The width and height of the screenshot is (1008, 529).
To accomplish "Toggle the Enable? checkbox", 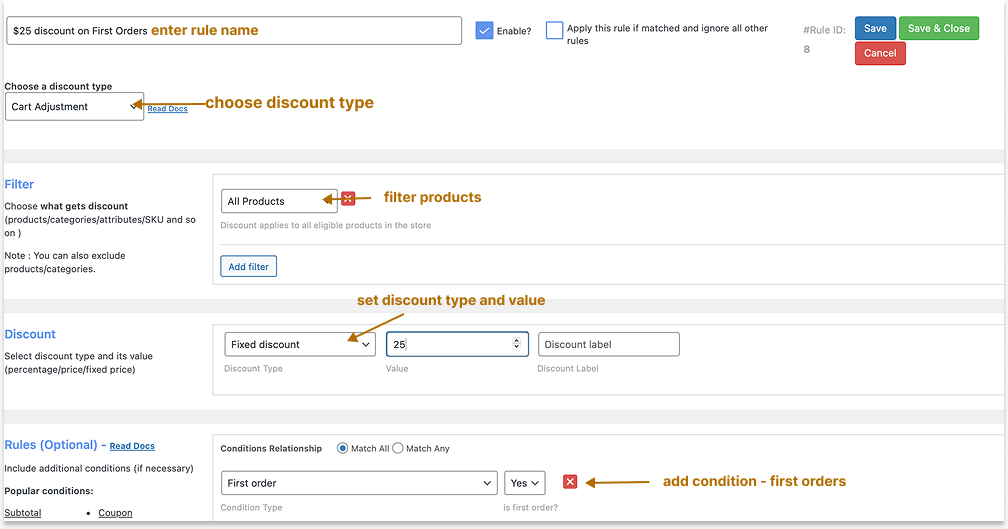I will pos(484,30).
